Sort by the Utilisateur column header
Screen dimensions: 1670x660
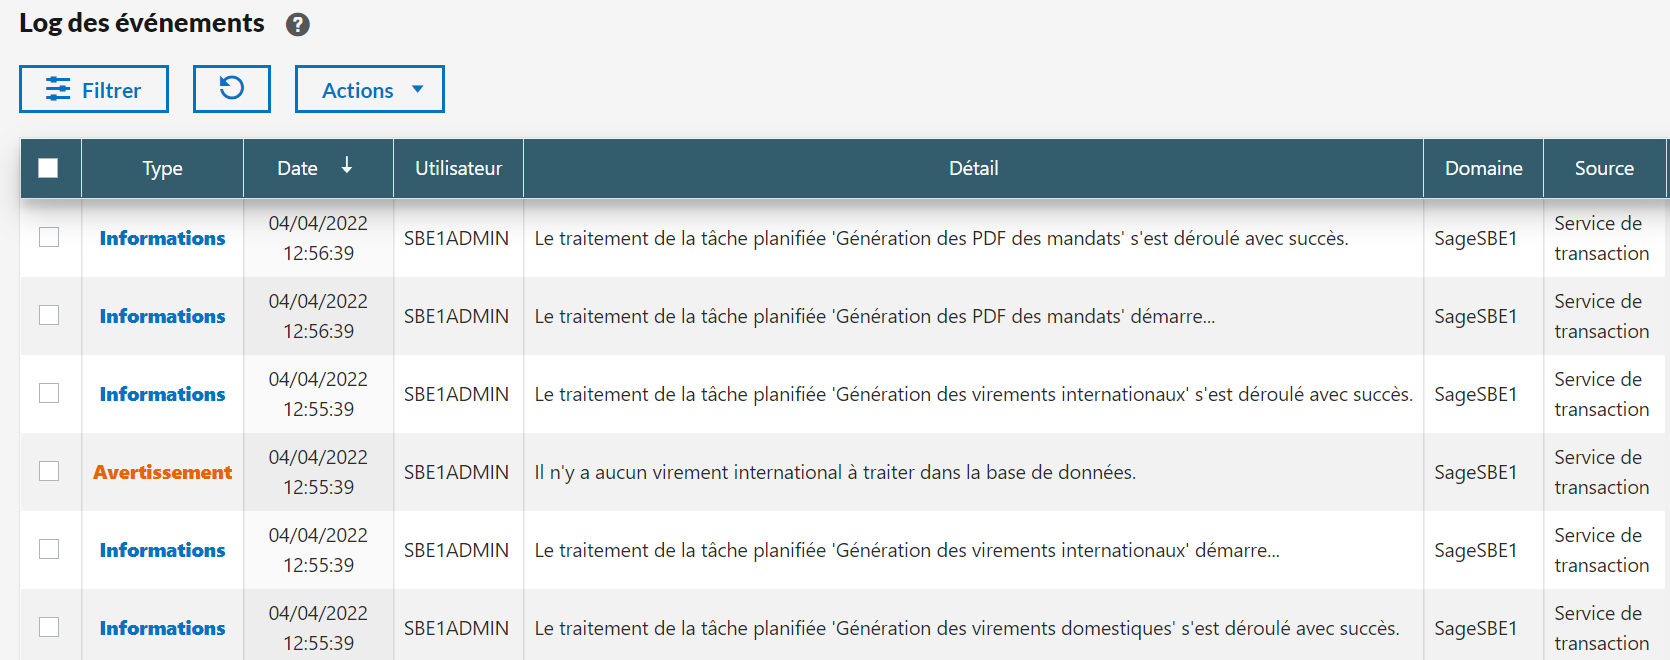point(458,168)
